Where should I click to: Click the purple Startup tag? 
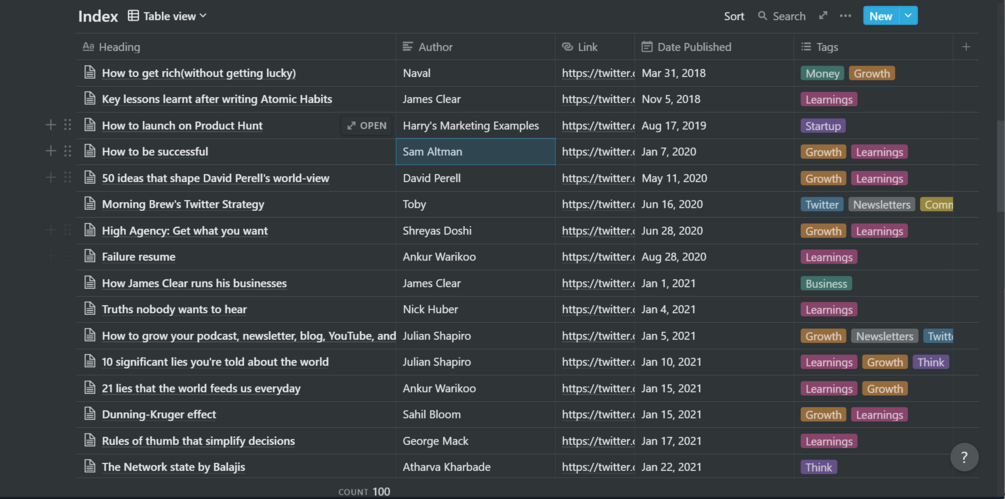coord(823,126)
